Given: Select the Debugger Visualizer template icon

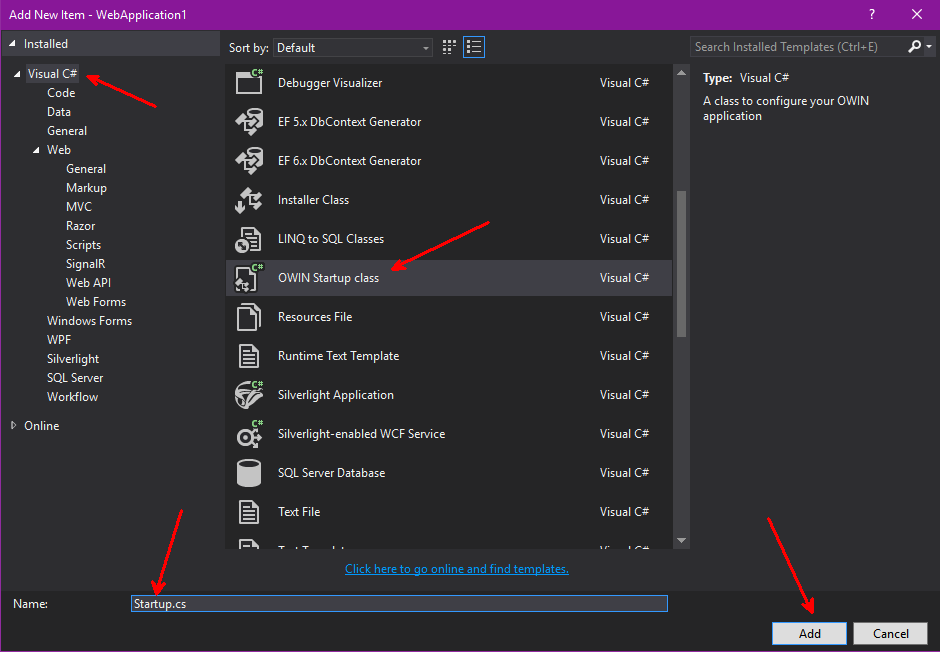Looking at the screenshot, I should [x=249, y=82].
